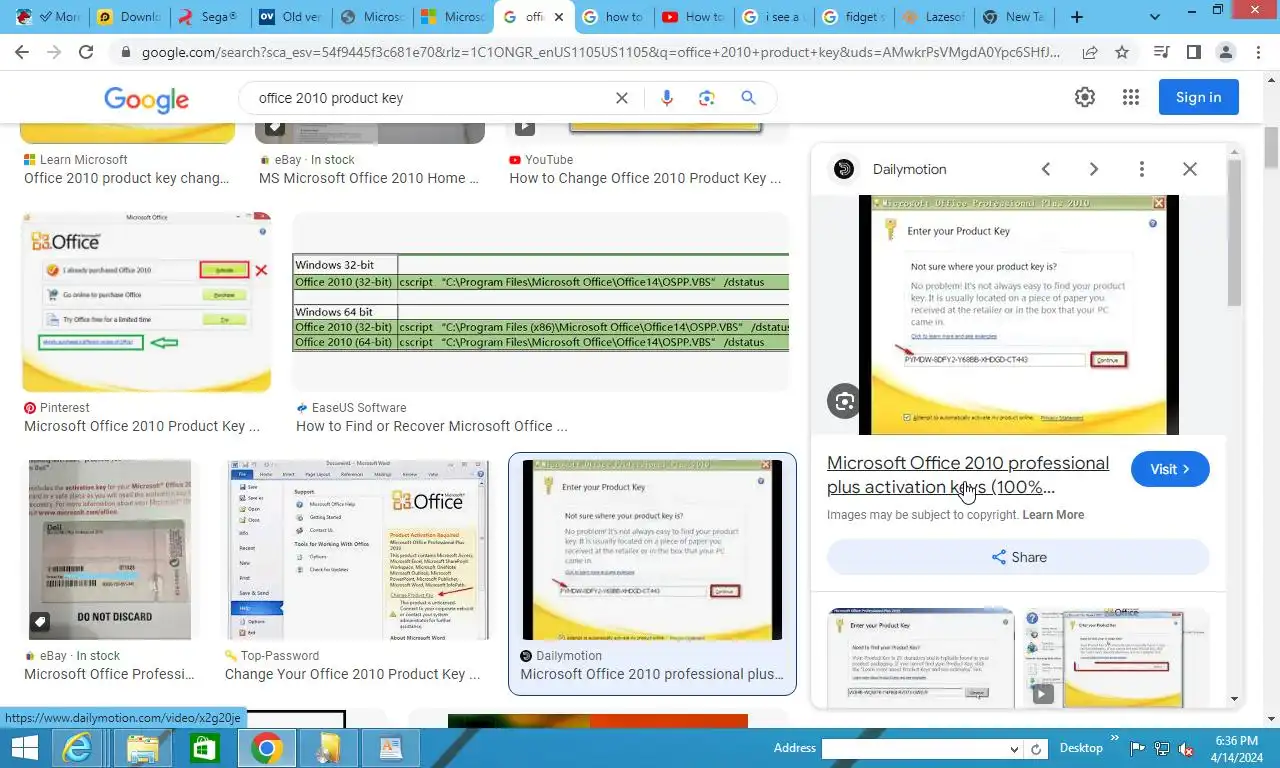Expand the taskbar Address dropdown

coord(1014,749)
